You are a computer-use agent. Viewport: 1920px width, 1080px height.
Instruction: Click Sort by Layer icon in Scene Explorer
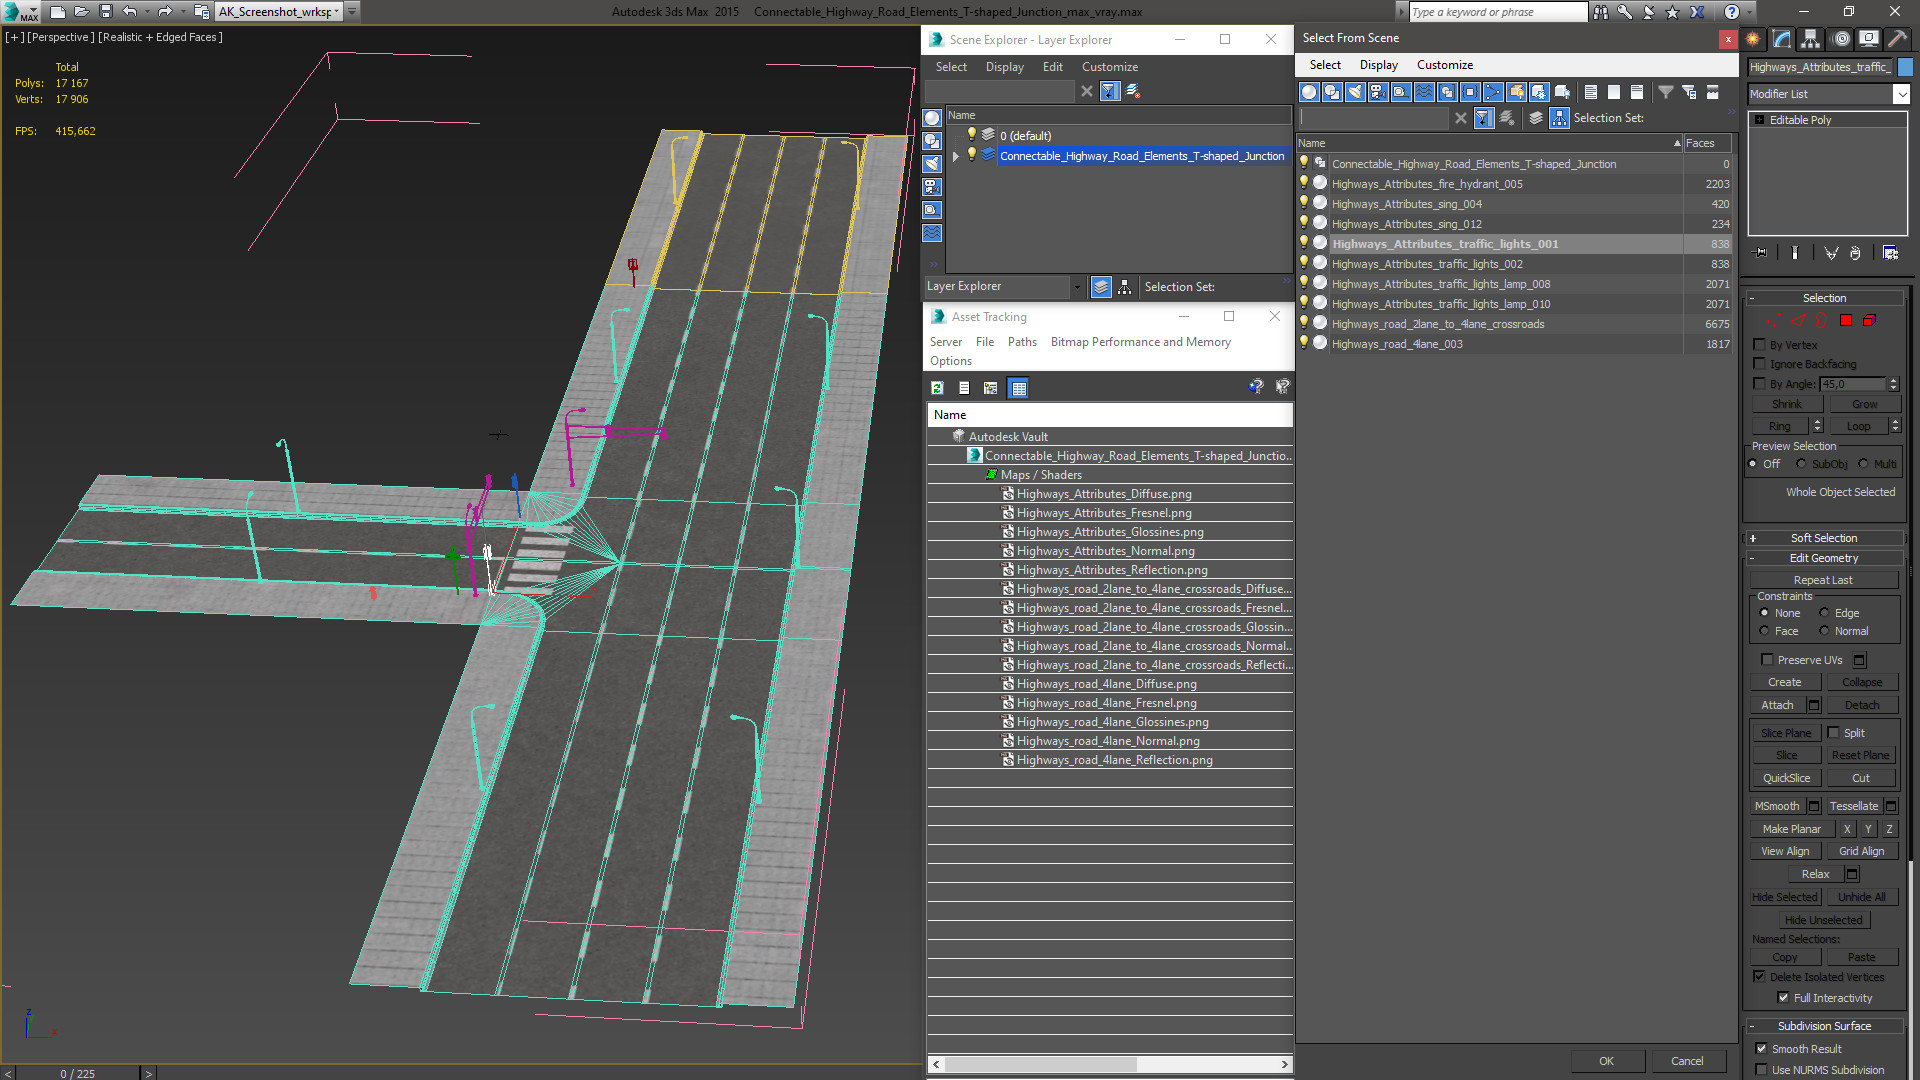click(1101, 287)
